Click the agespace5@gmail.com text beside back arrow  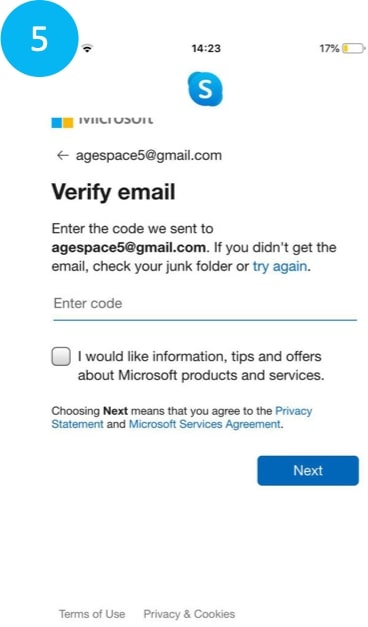pos(149,155)
